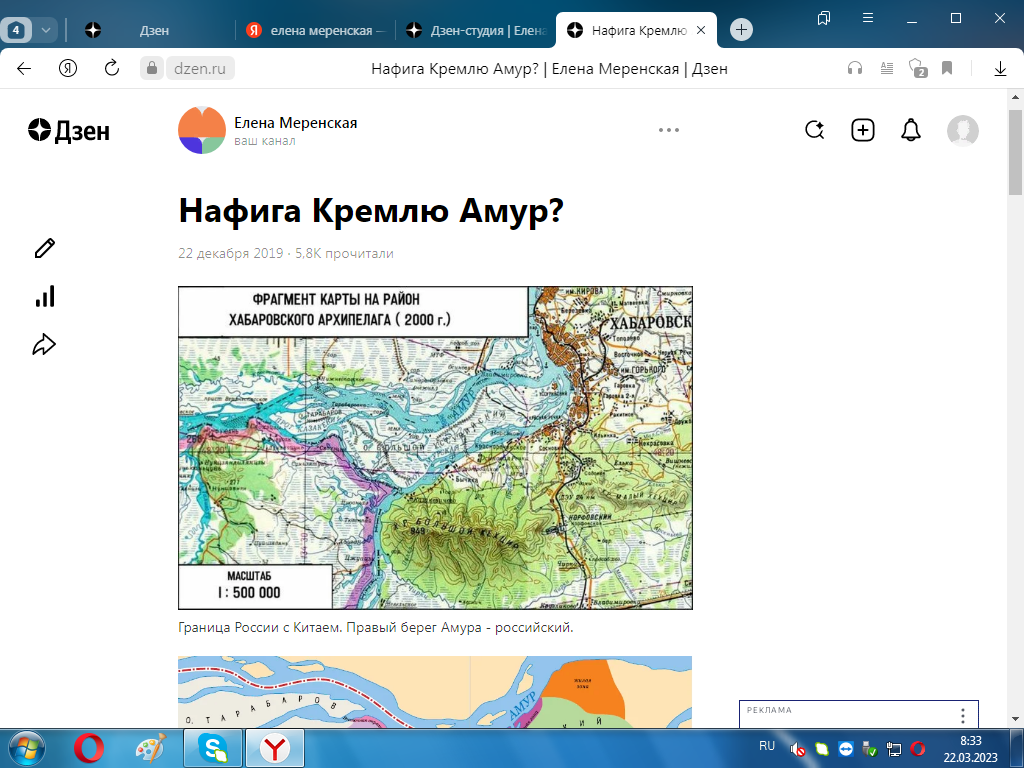Open the ваш канал link
This screenshot has width=1024, height=768.
pyautogui.click(x=263, y=142)
